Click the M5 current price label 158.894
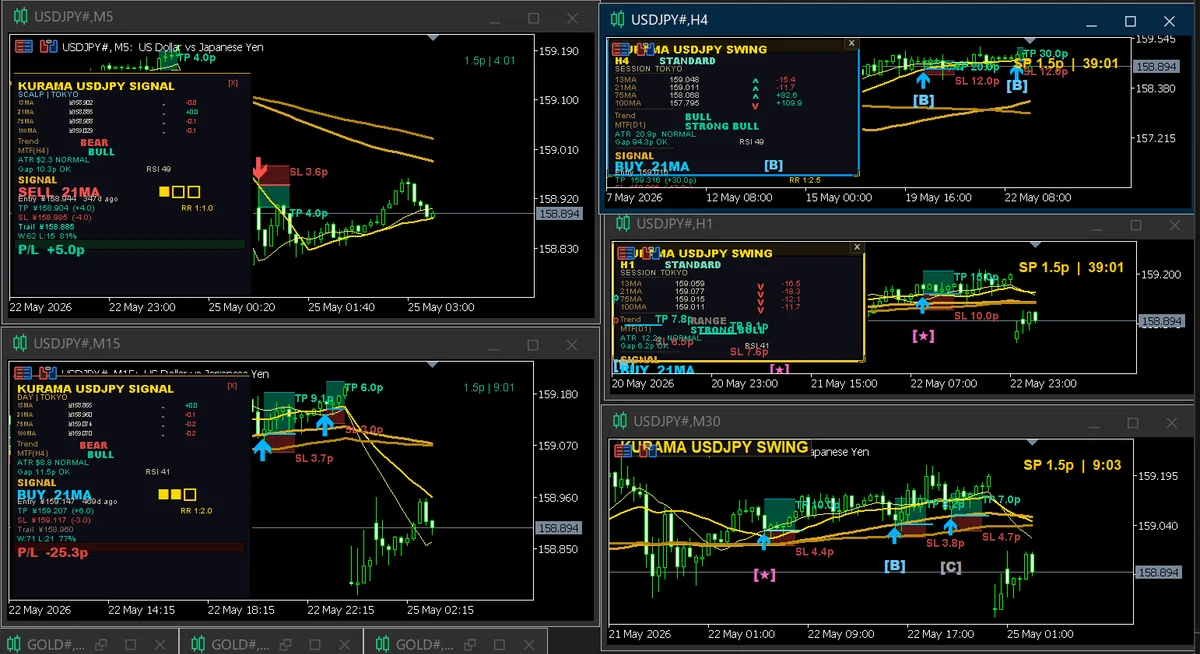 (x=558, y=214)
